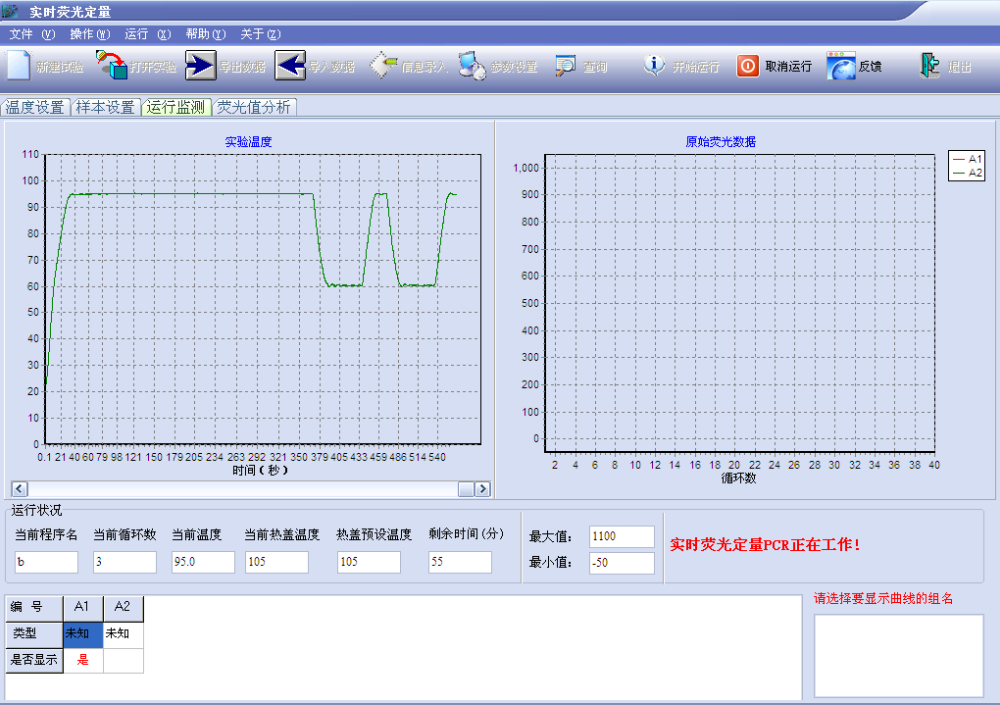This screenshot has height=705, width=1000.
Task: Switch to 荧光值分析 tab
Action: [254, 107]
